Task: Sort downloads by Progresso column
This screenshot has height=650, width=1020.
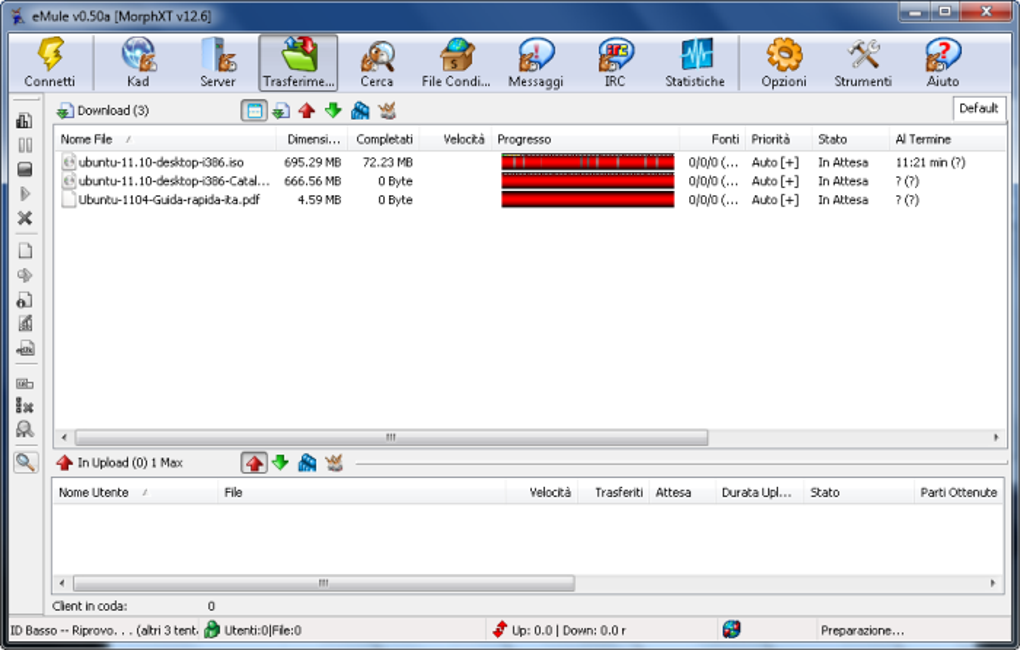Action: (586, 139)
